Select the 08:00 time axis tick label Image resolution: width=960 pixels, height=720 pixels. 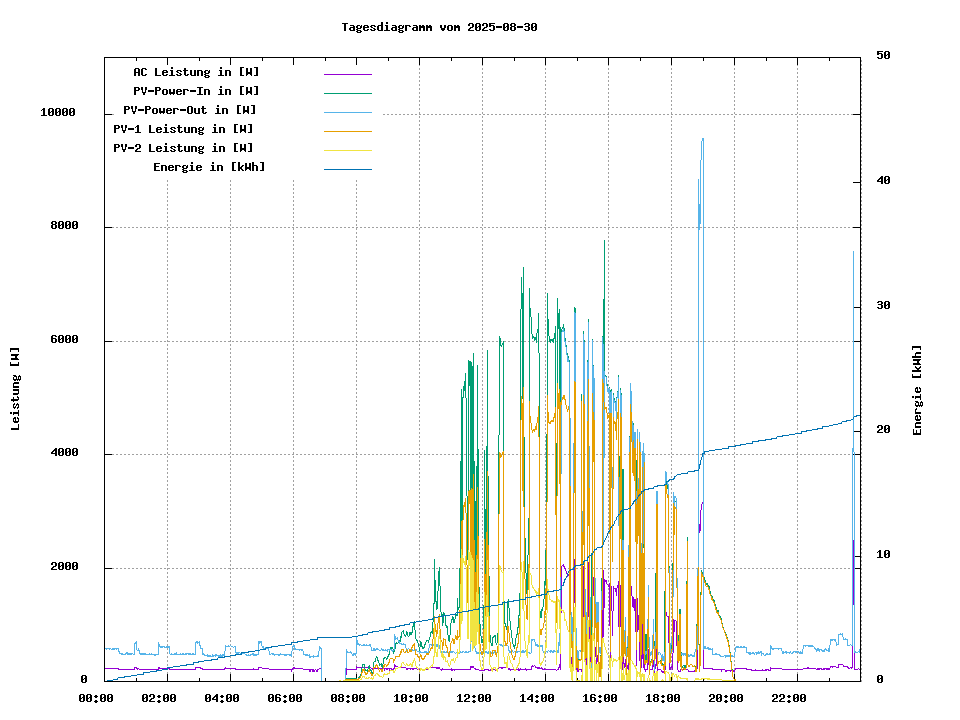347,698
